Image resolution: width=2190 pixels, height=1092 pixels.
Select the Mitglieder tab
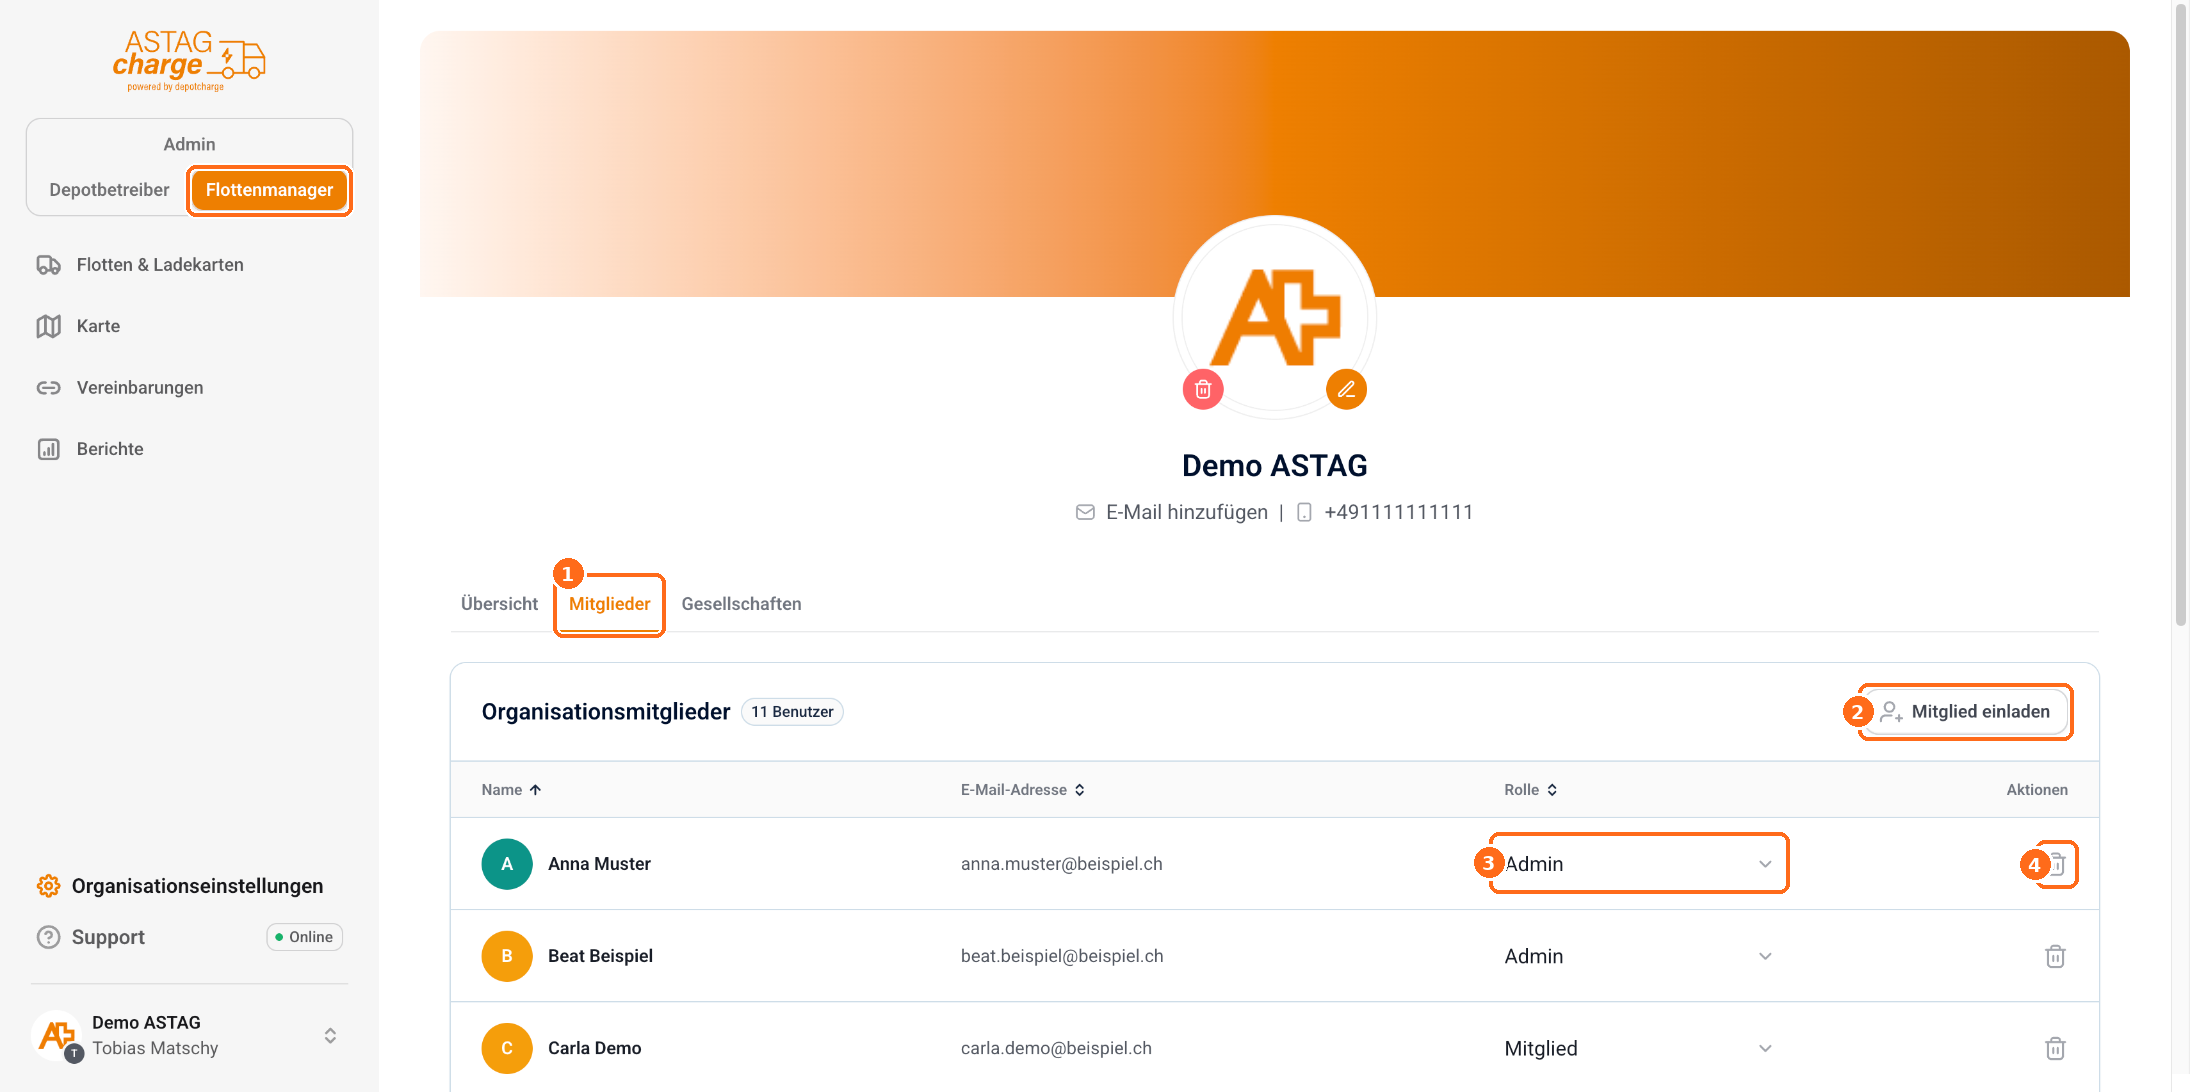(609, 604)
